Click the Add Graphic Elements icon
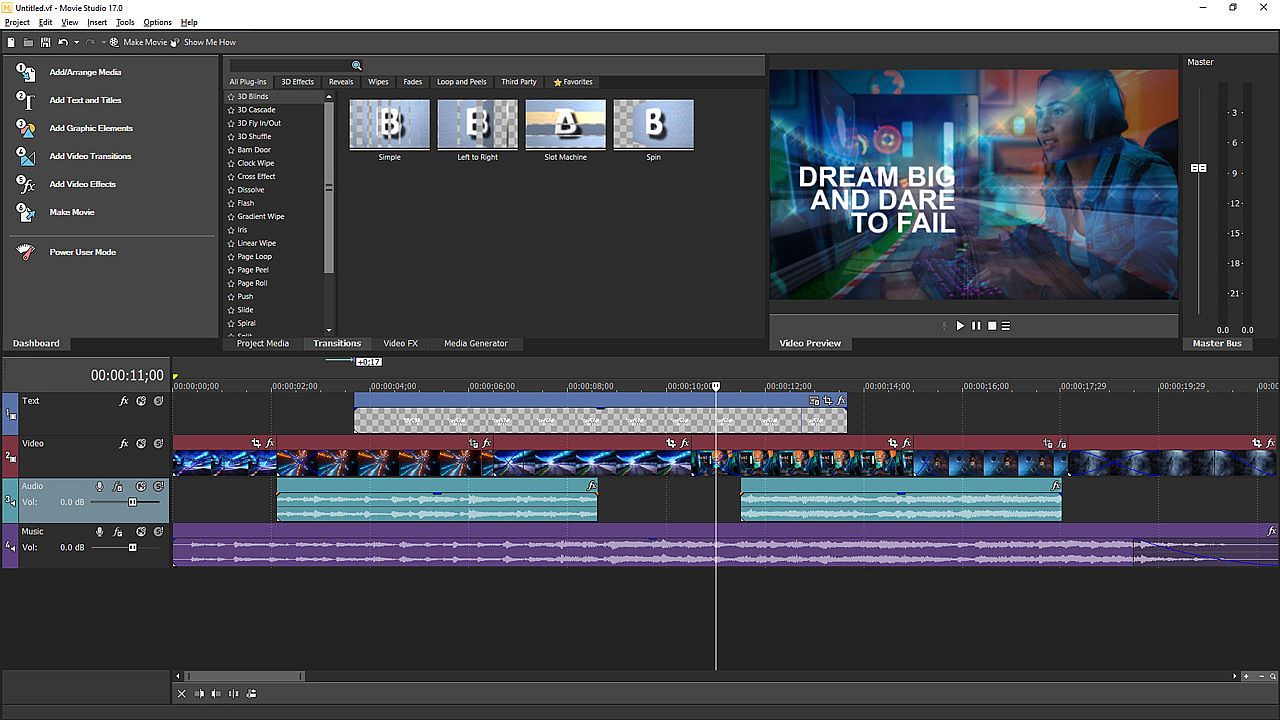1280x720 pixels. [26, 128]
